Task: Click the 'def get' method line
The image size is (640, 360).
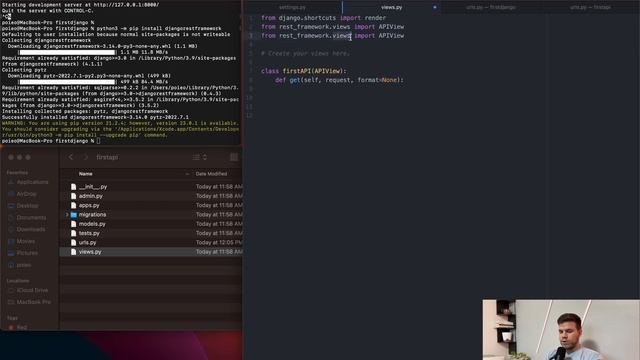Action: click(x=339, y=80)
